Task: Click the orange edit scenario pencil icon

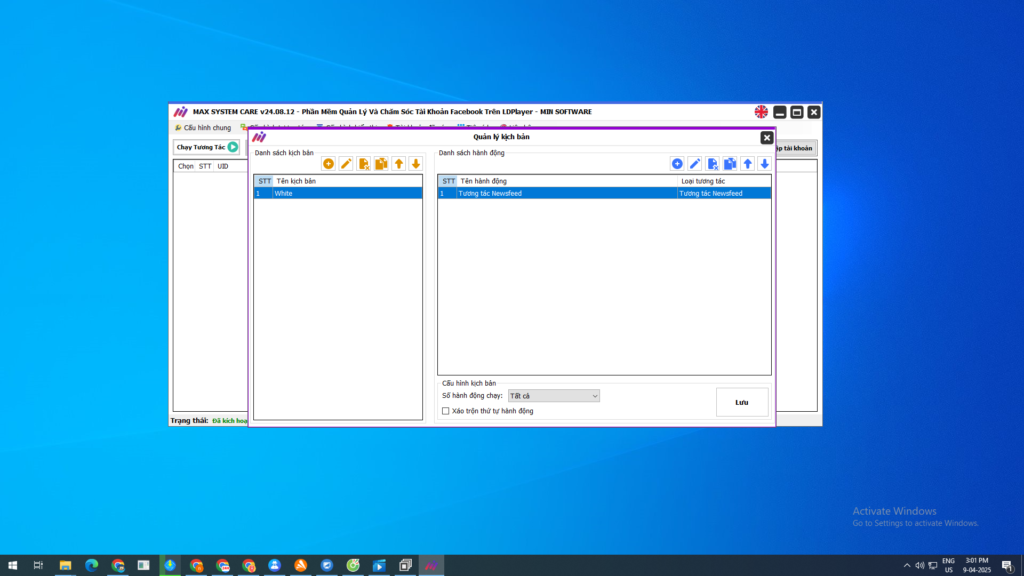Action: (x=346, y=163)
